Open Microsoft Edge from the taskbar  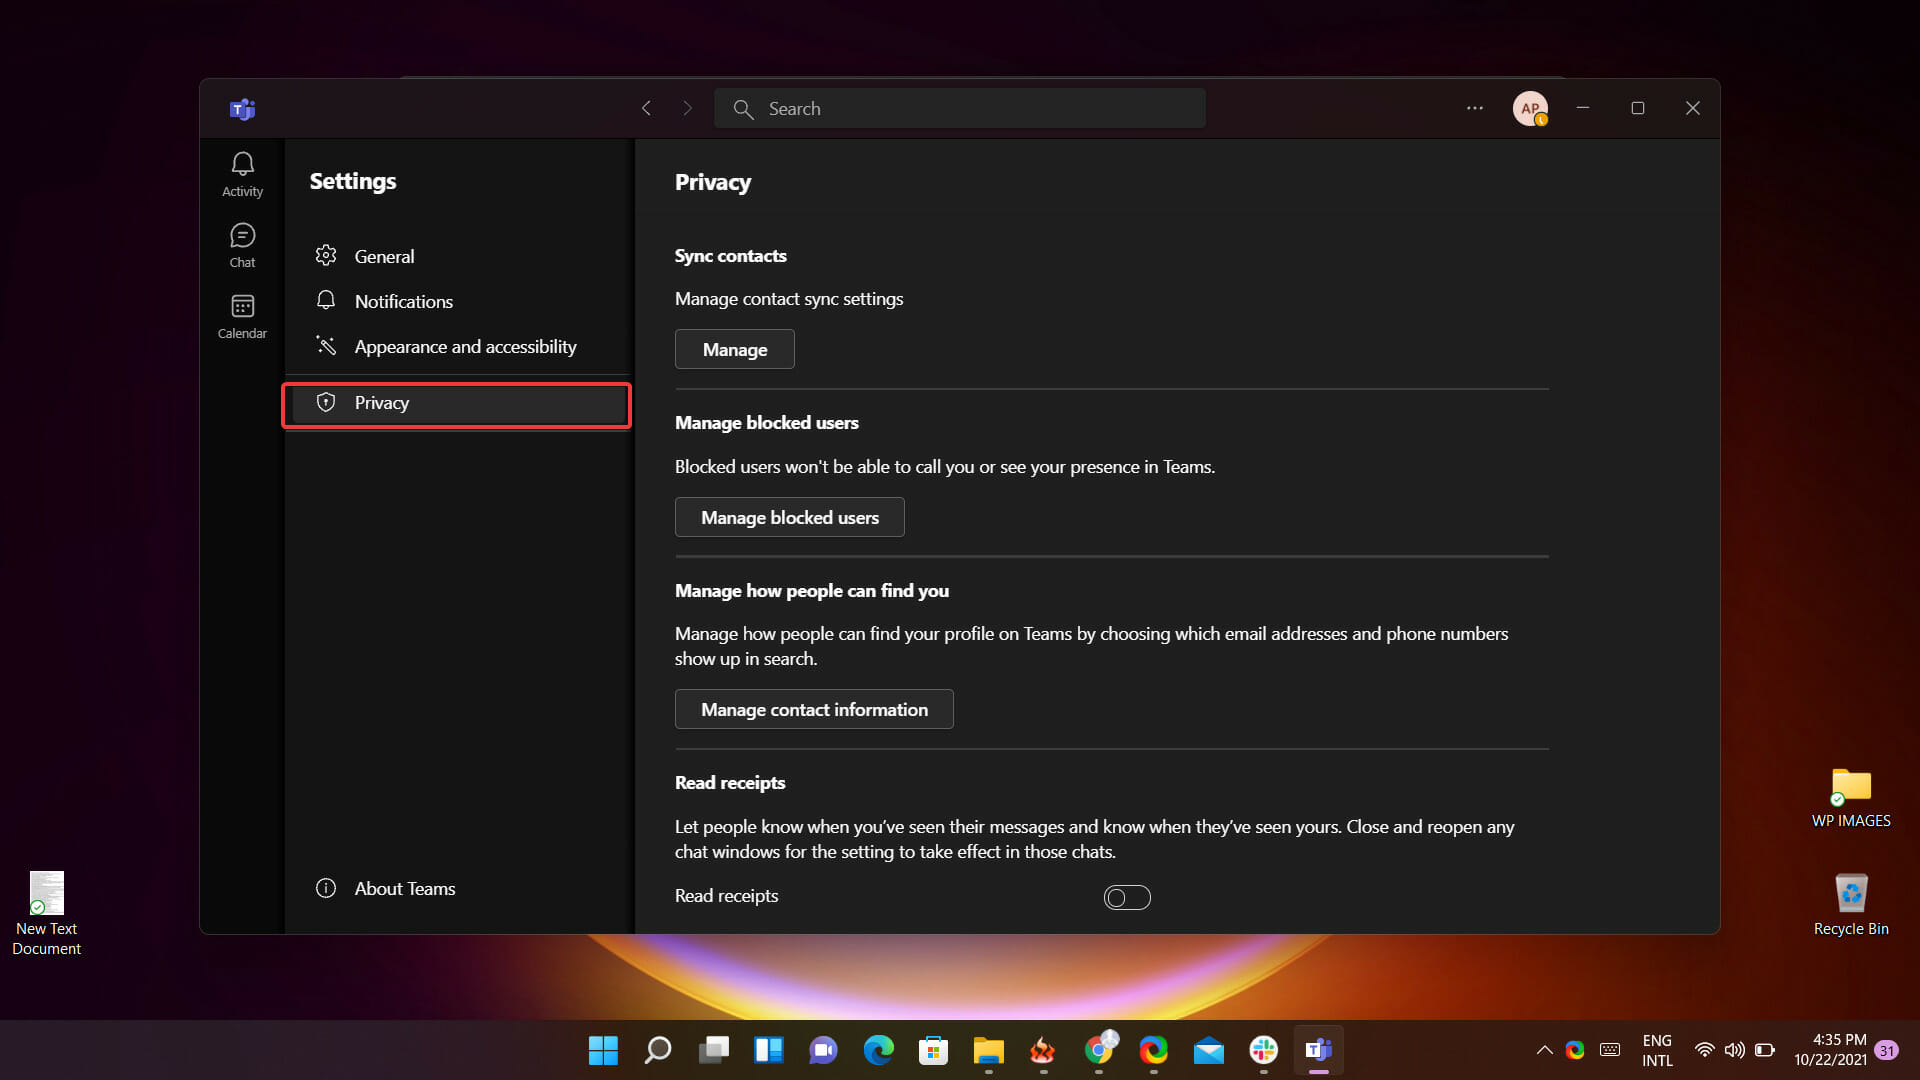pyautogui.click(x=878, y=1050)
